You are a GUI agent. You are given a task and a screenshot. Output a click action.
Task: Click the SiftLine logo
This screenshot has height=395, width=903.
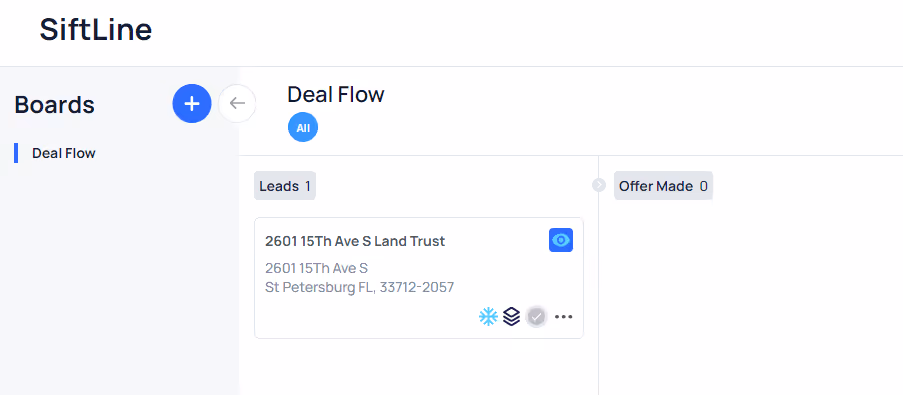coord(96,30)
